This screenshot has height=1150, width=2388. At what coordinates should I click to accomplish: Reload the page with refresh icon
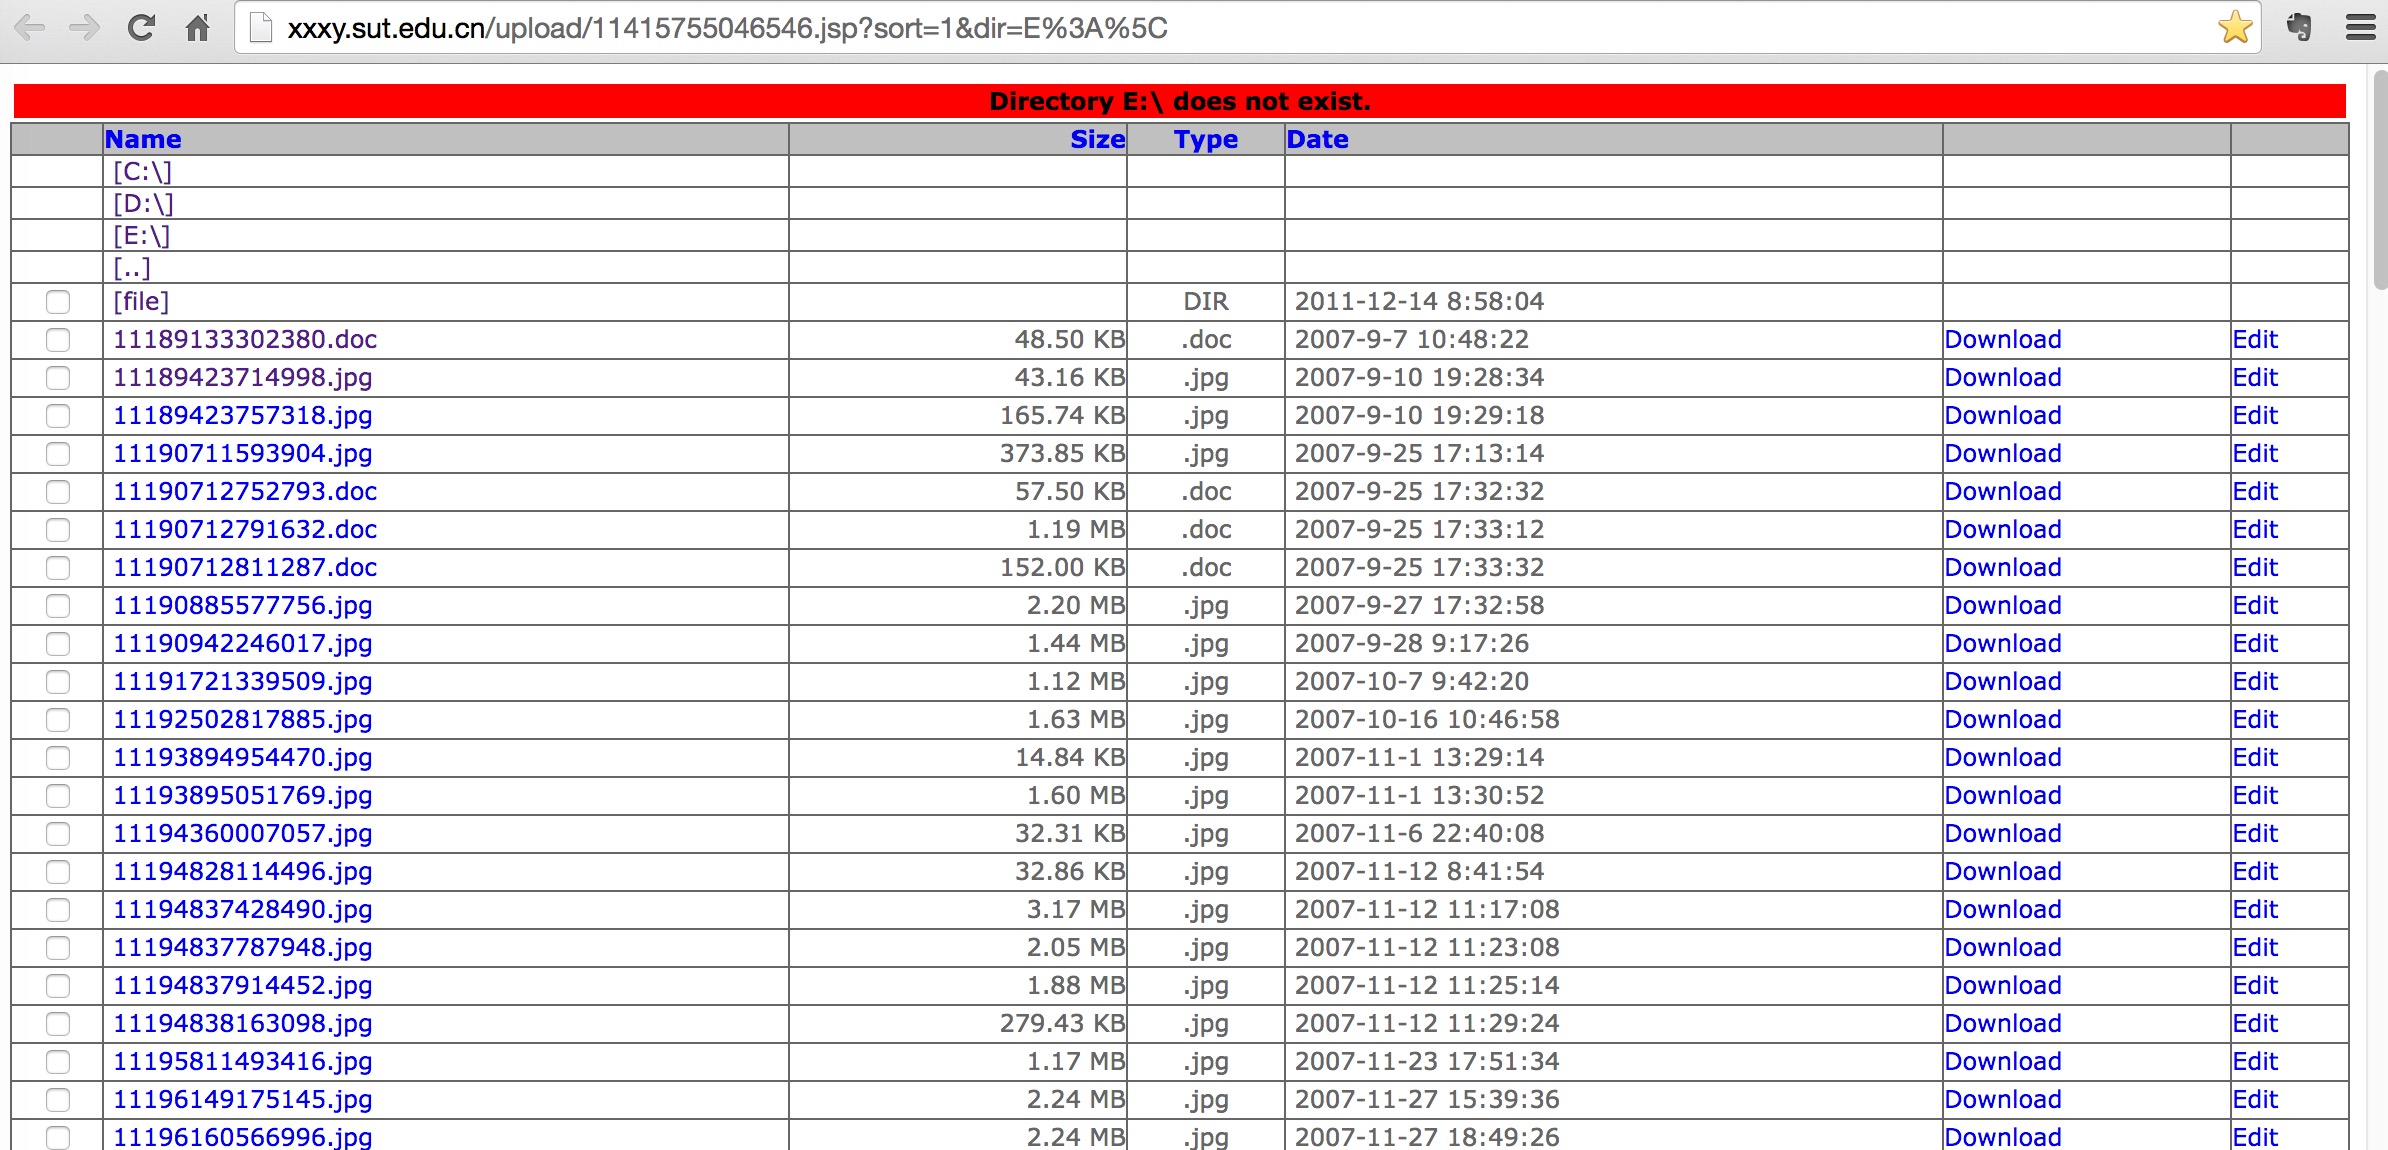141,28
